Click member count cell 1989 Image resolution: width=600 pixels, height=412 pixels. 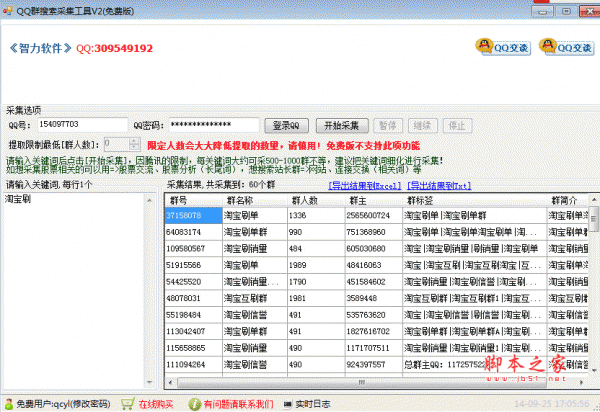(316, 265)
